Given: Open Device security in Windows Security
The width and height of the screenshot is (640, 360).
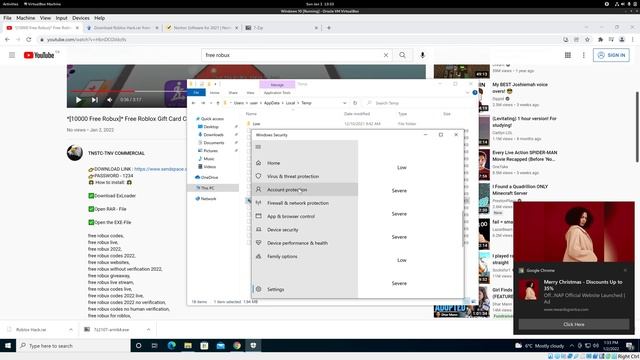Looking at the screenshot, I should (x=282, y=230).
